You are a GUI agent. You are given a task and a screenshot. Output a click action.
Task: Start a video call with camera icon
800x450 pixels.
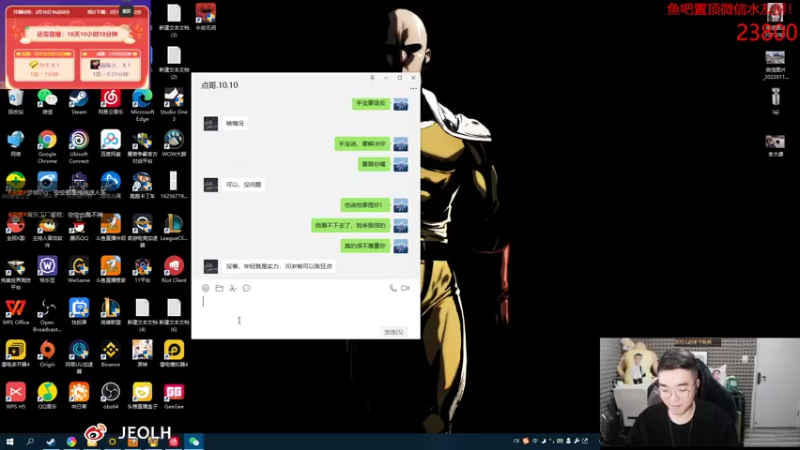click(x=405, y=288)
